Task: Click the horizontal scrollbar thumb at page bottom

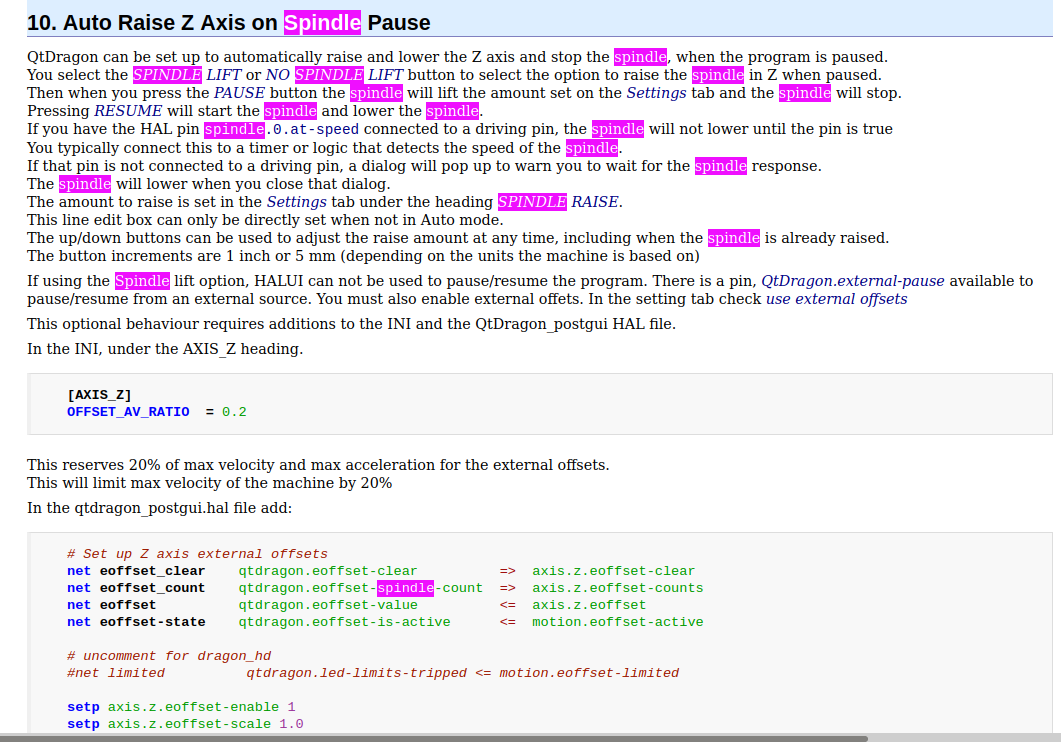Action: pos(433,738)
